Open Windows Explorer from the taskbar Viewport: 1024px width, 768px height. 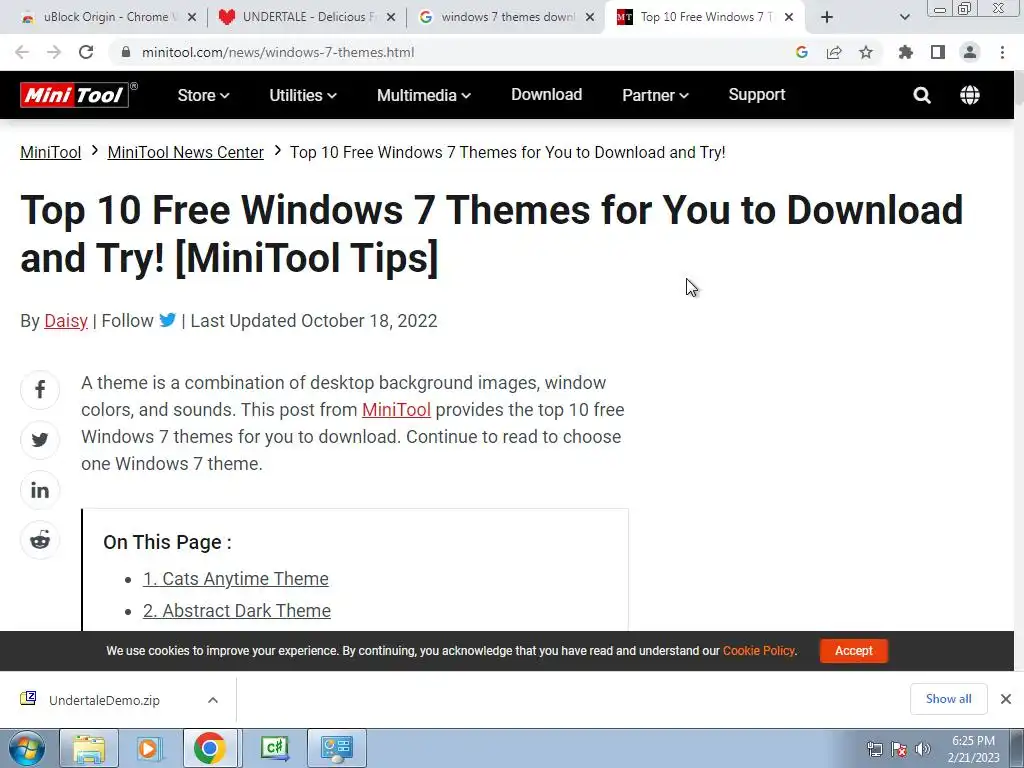[x=89, y=748]
